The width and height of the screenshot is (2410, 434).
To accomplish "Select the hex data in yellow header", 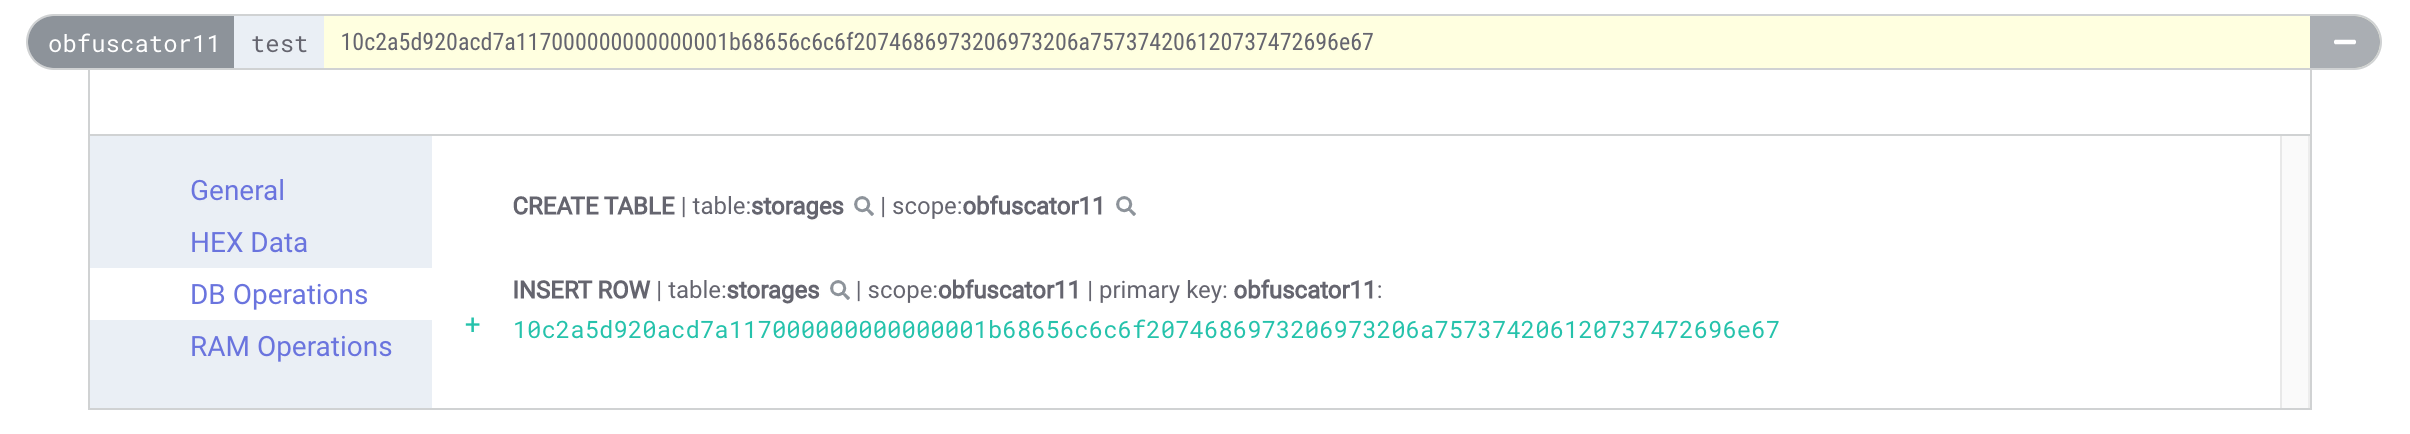I will click(857, 42).
